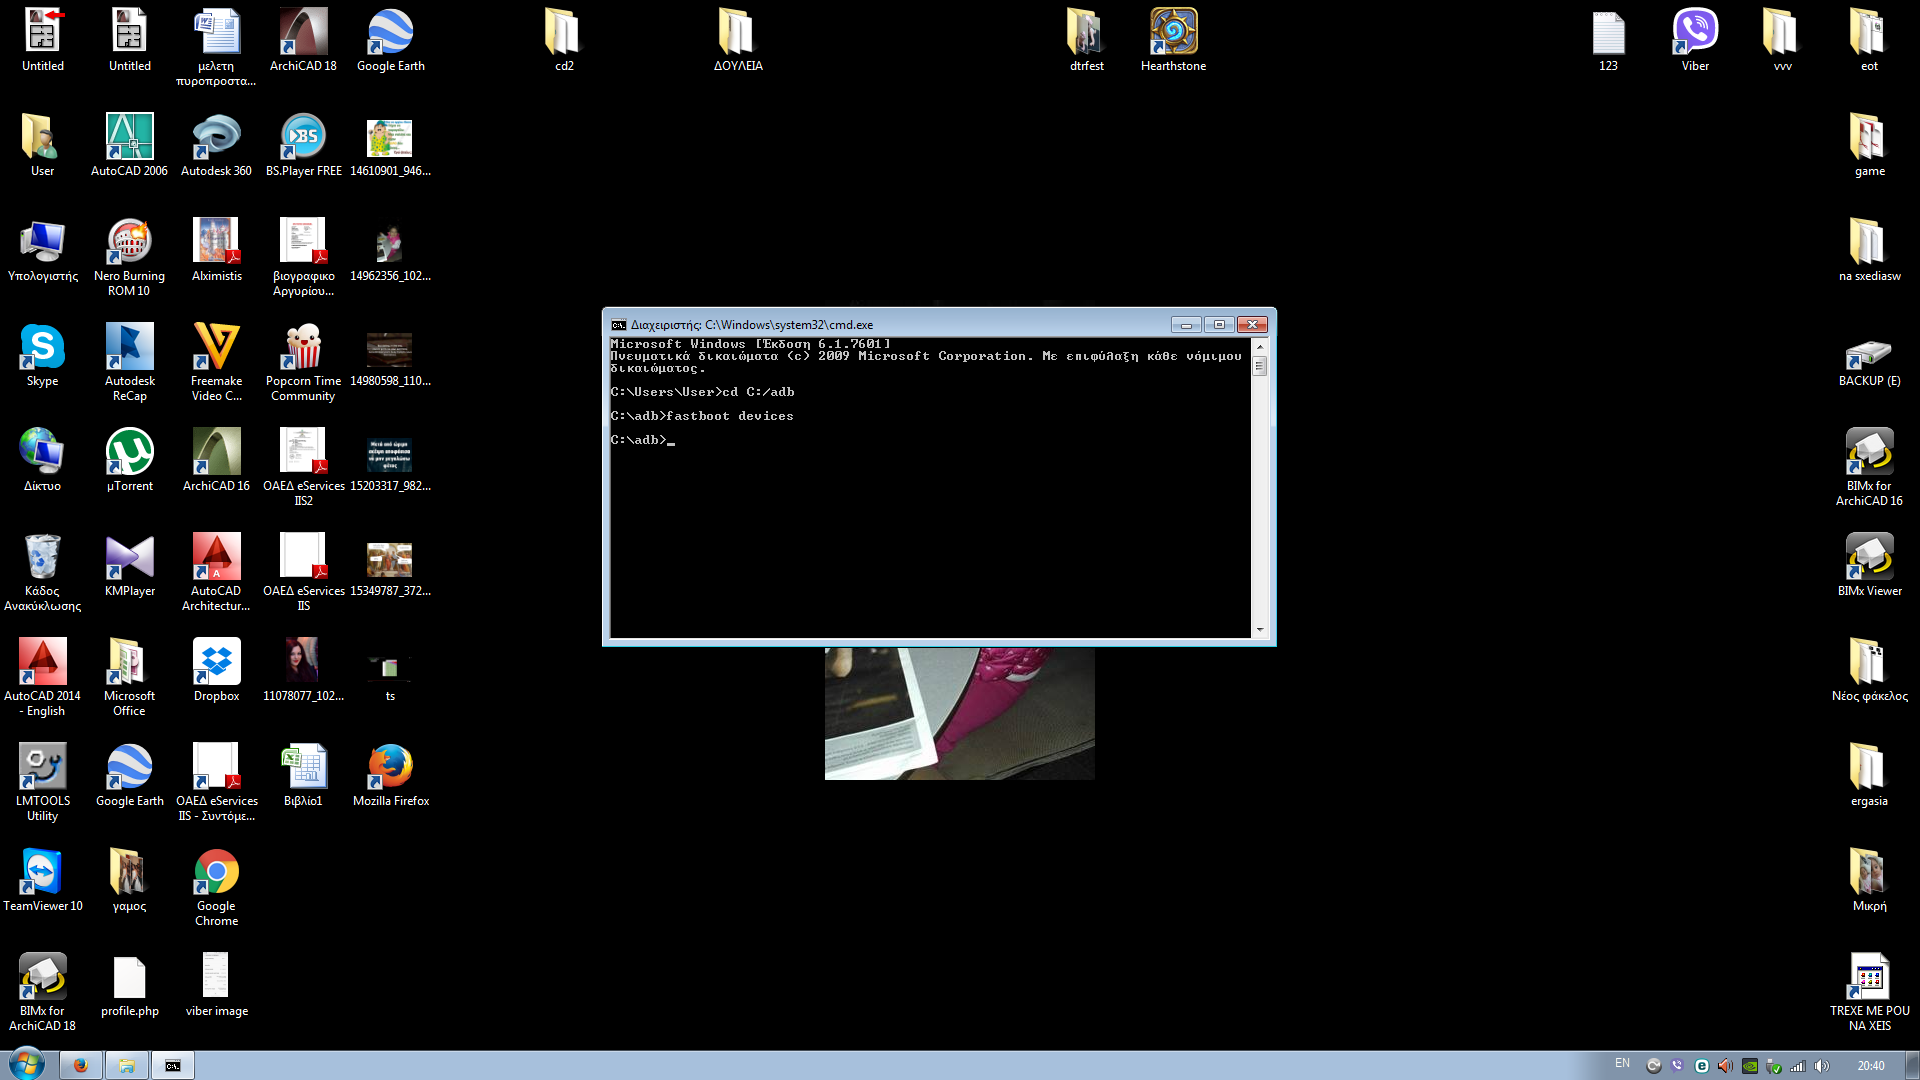Click the Skype desktop shortcut
The image size is (1920, 1080).
pos(42,348)
